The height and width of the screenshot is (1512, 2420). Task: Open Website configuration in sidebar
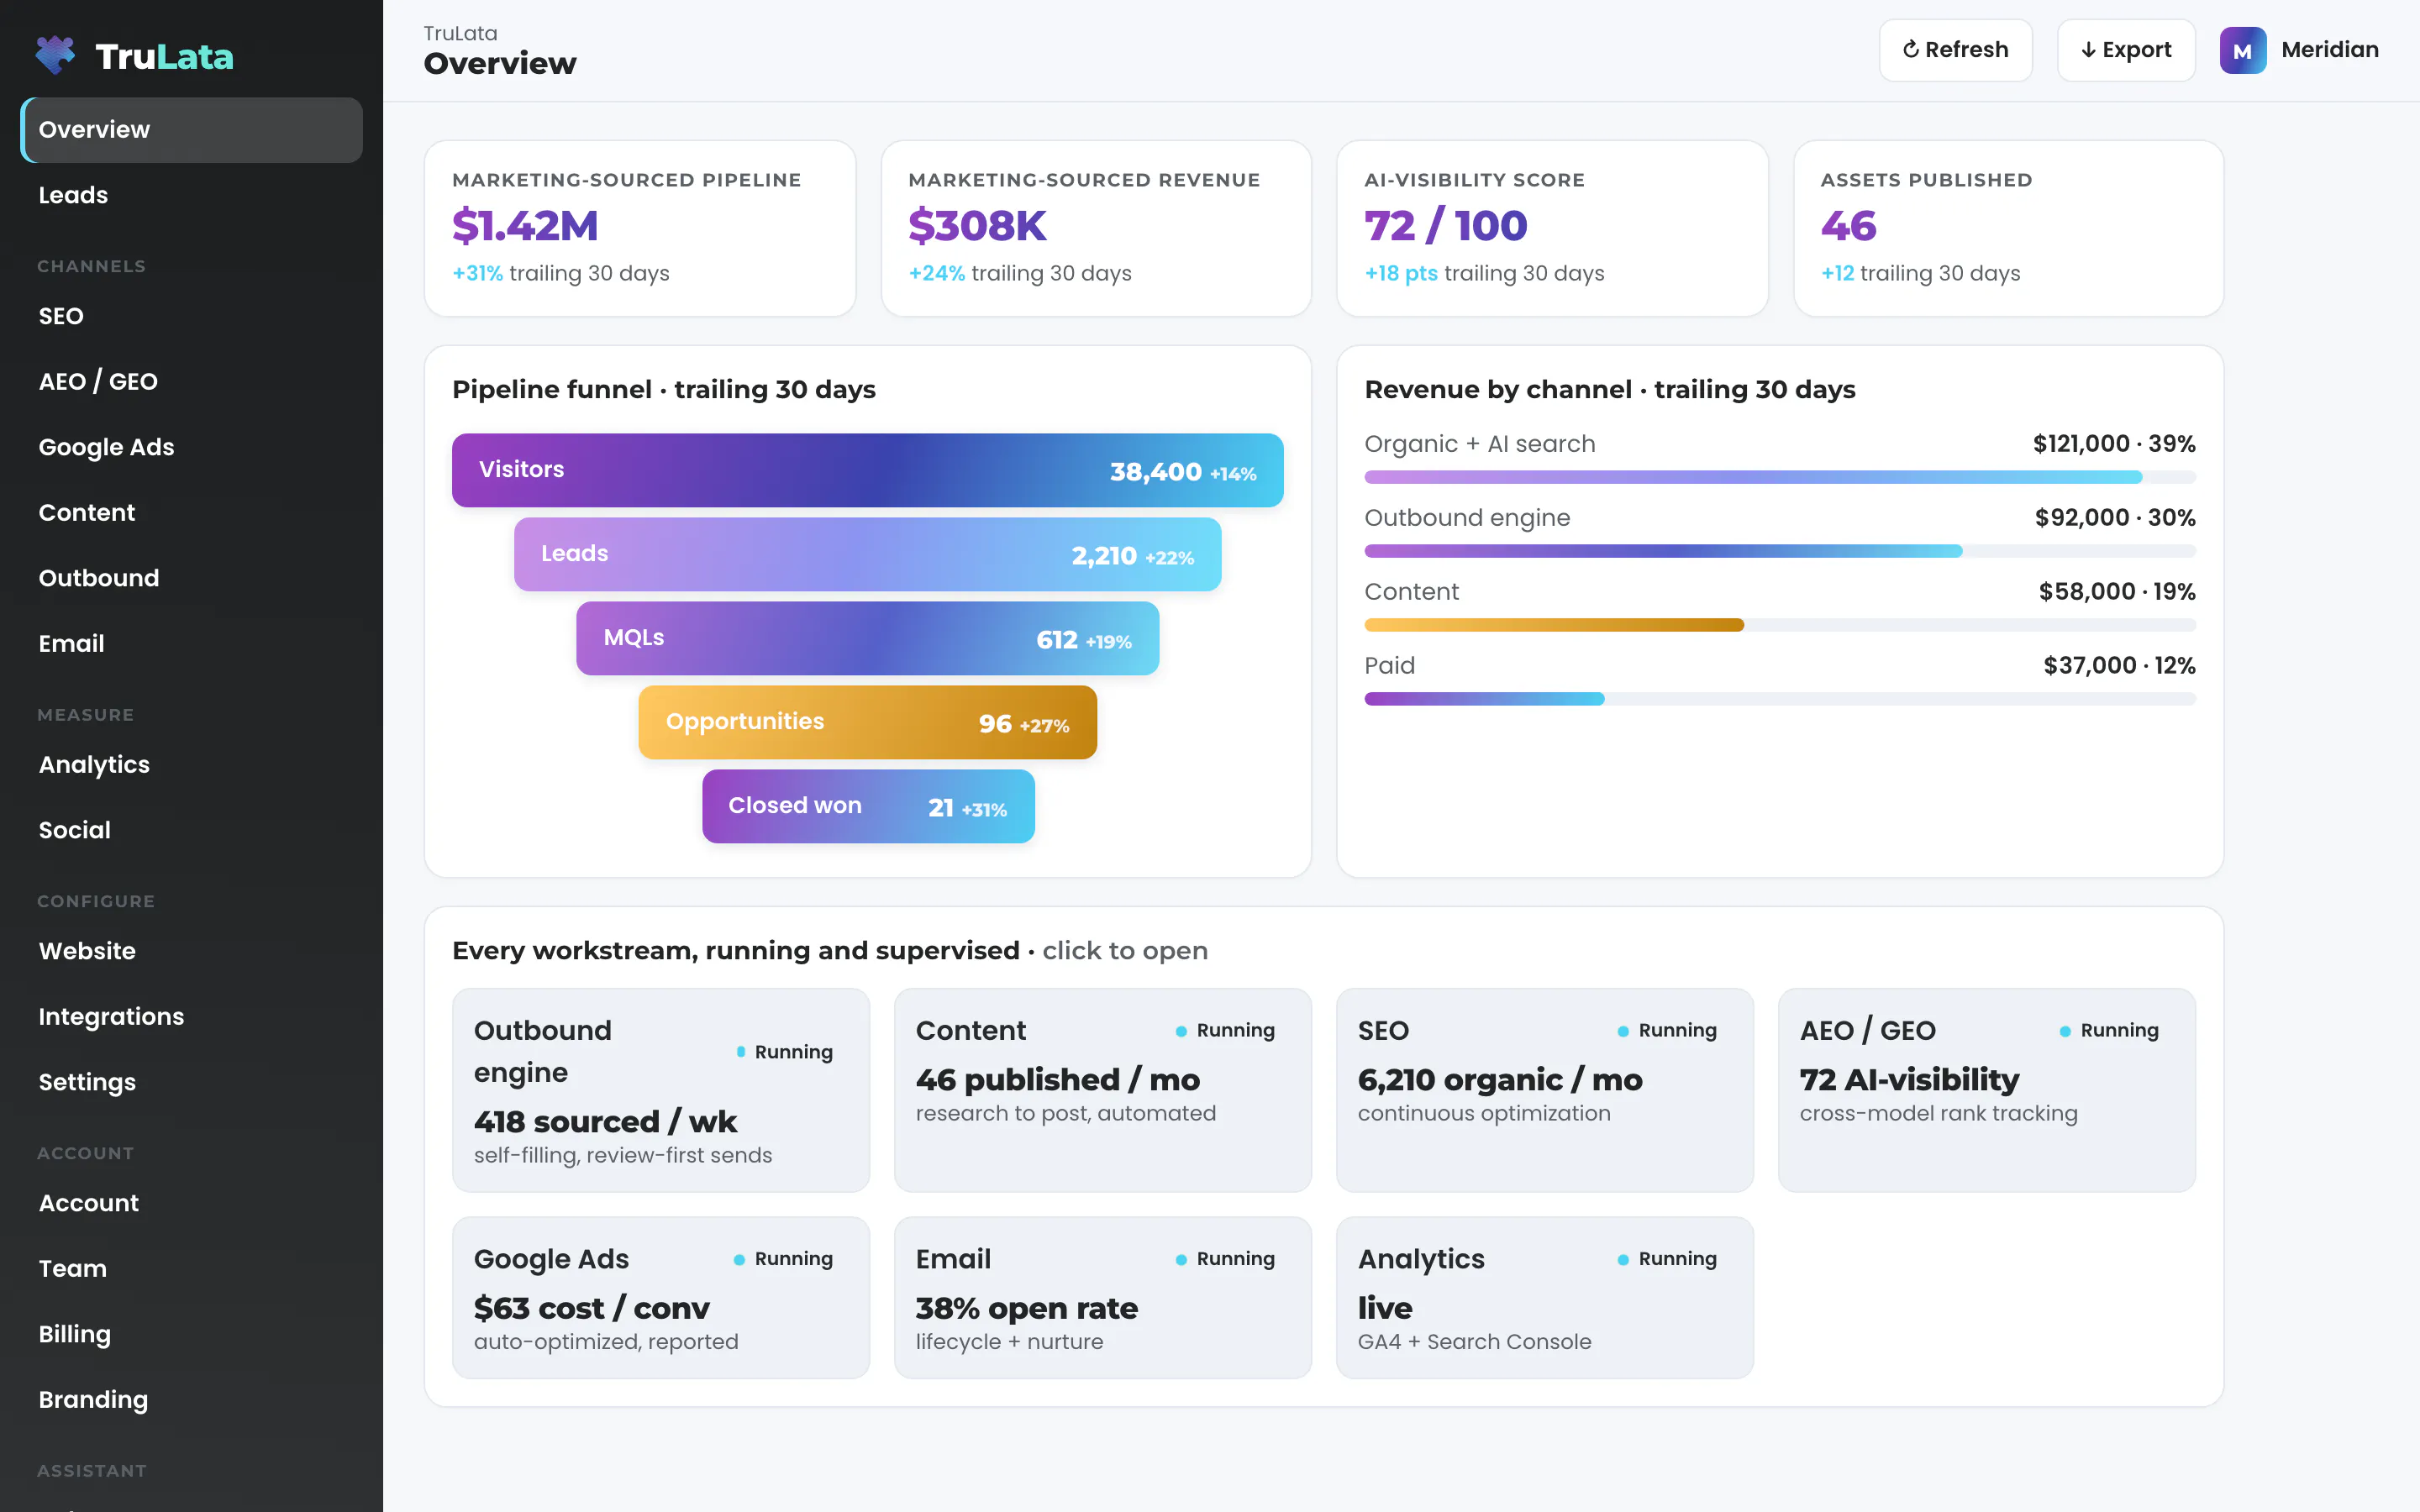pyautogui.click(x=191, y=951)
